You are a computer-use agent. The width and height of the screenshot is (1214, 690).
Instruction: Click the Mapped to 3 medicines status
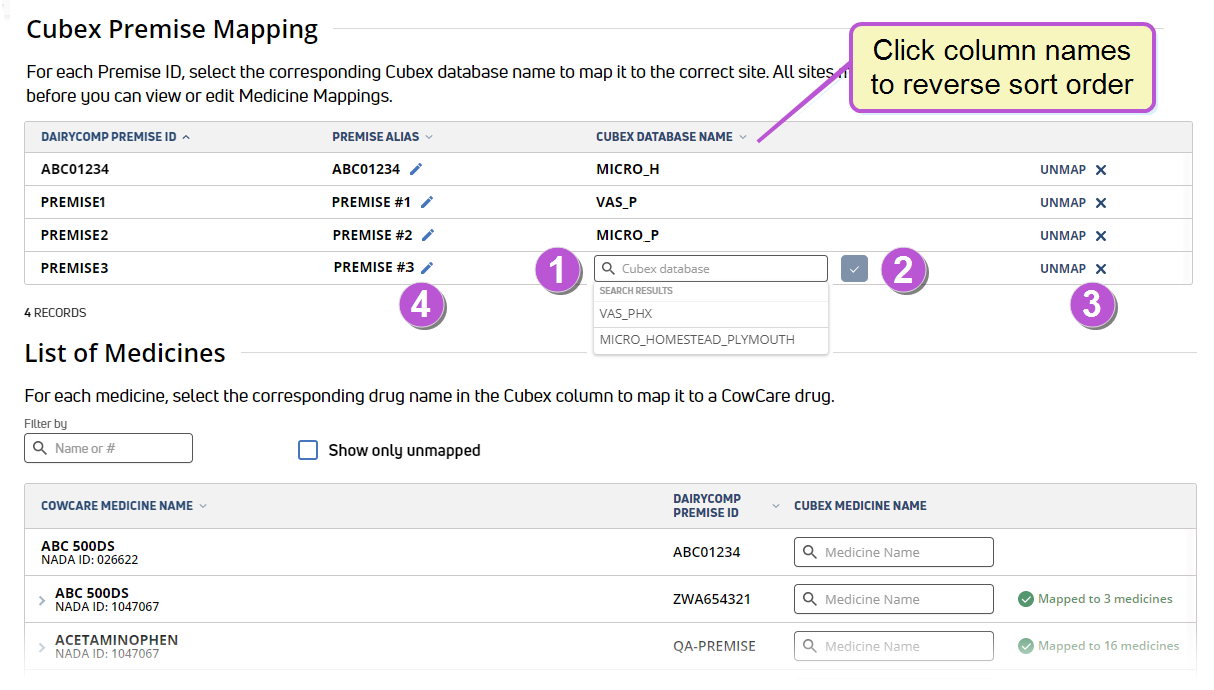(1095, 599)
